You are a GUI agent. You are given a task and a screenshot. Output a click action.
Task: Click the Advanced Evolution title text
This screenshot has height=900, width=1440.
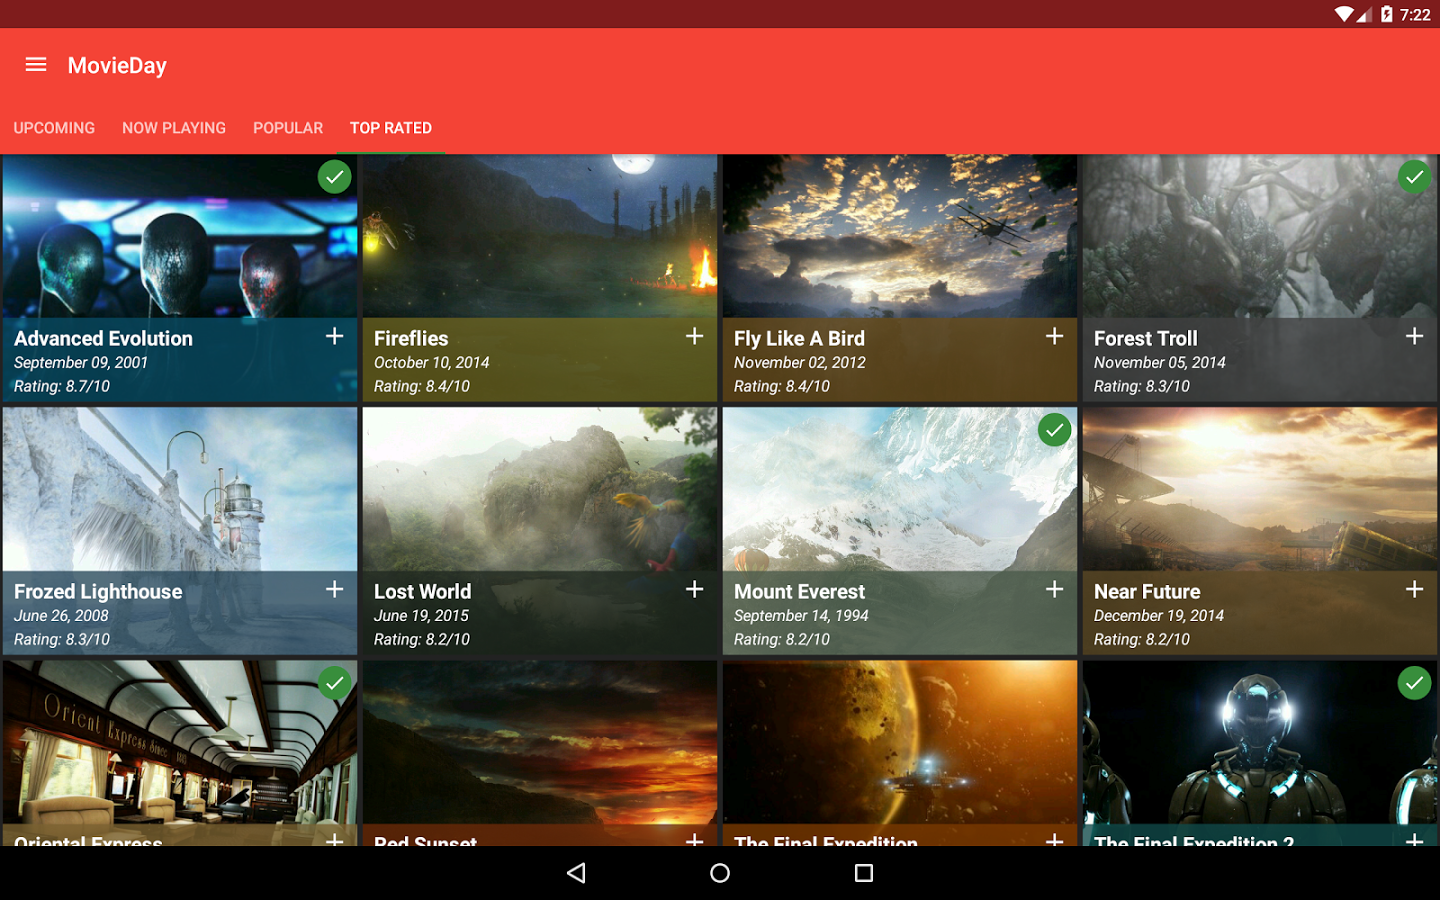click(103, 338)
